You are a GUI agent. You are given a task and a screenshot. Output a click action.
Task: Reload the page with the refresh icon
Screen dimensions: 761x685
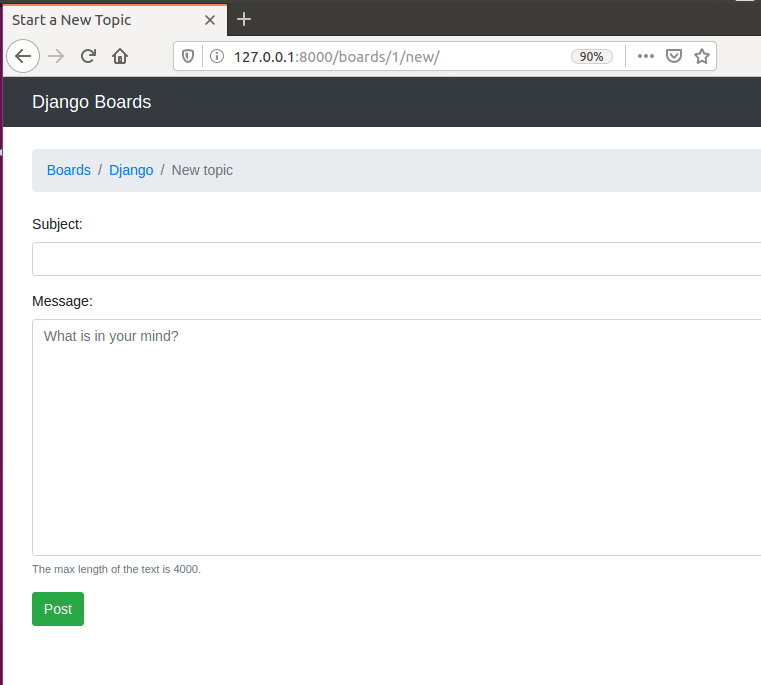(x=88, y=56)
